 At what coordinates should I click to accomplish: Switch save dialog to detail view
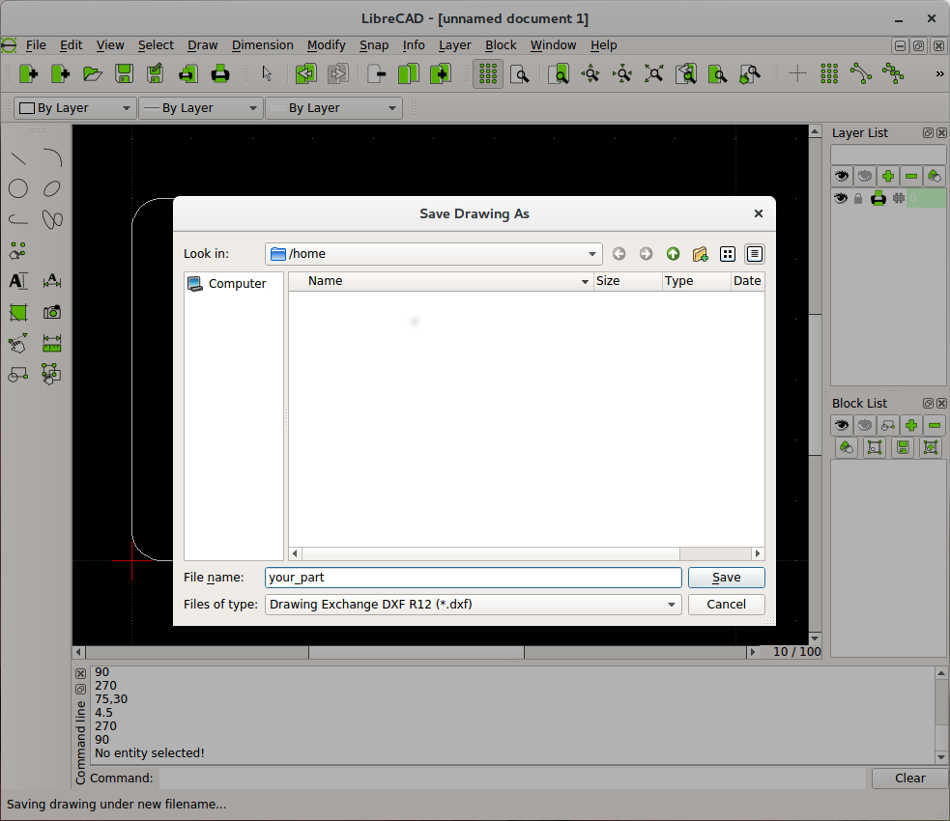click(x=754, y=254)
